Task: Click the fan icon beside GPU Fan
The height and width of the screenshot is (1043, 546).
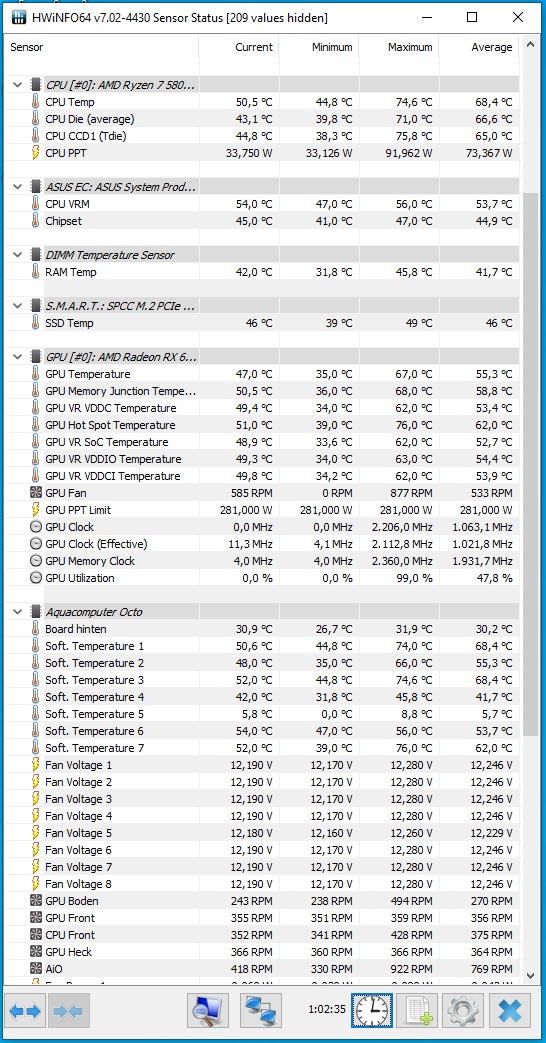Action: tap(36, 493)
